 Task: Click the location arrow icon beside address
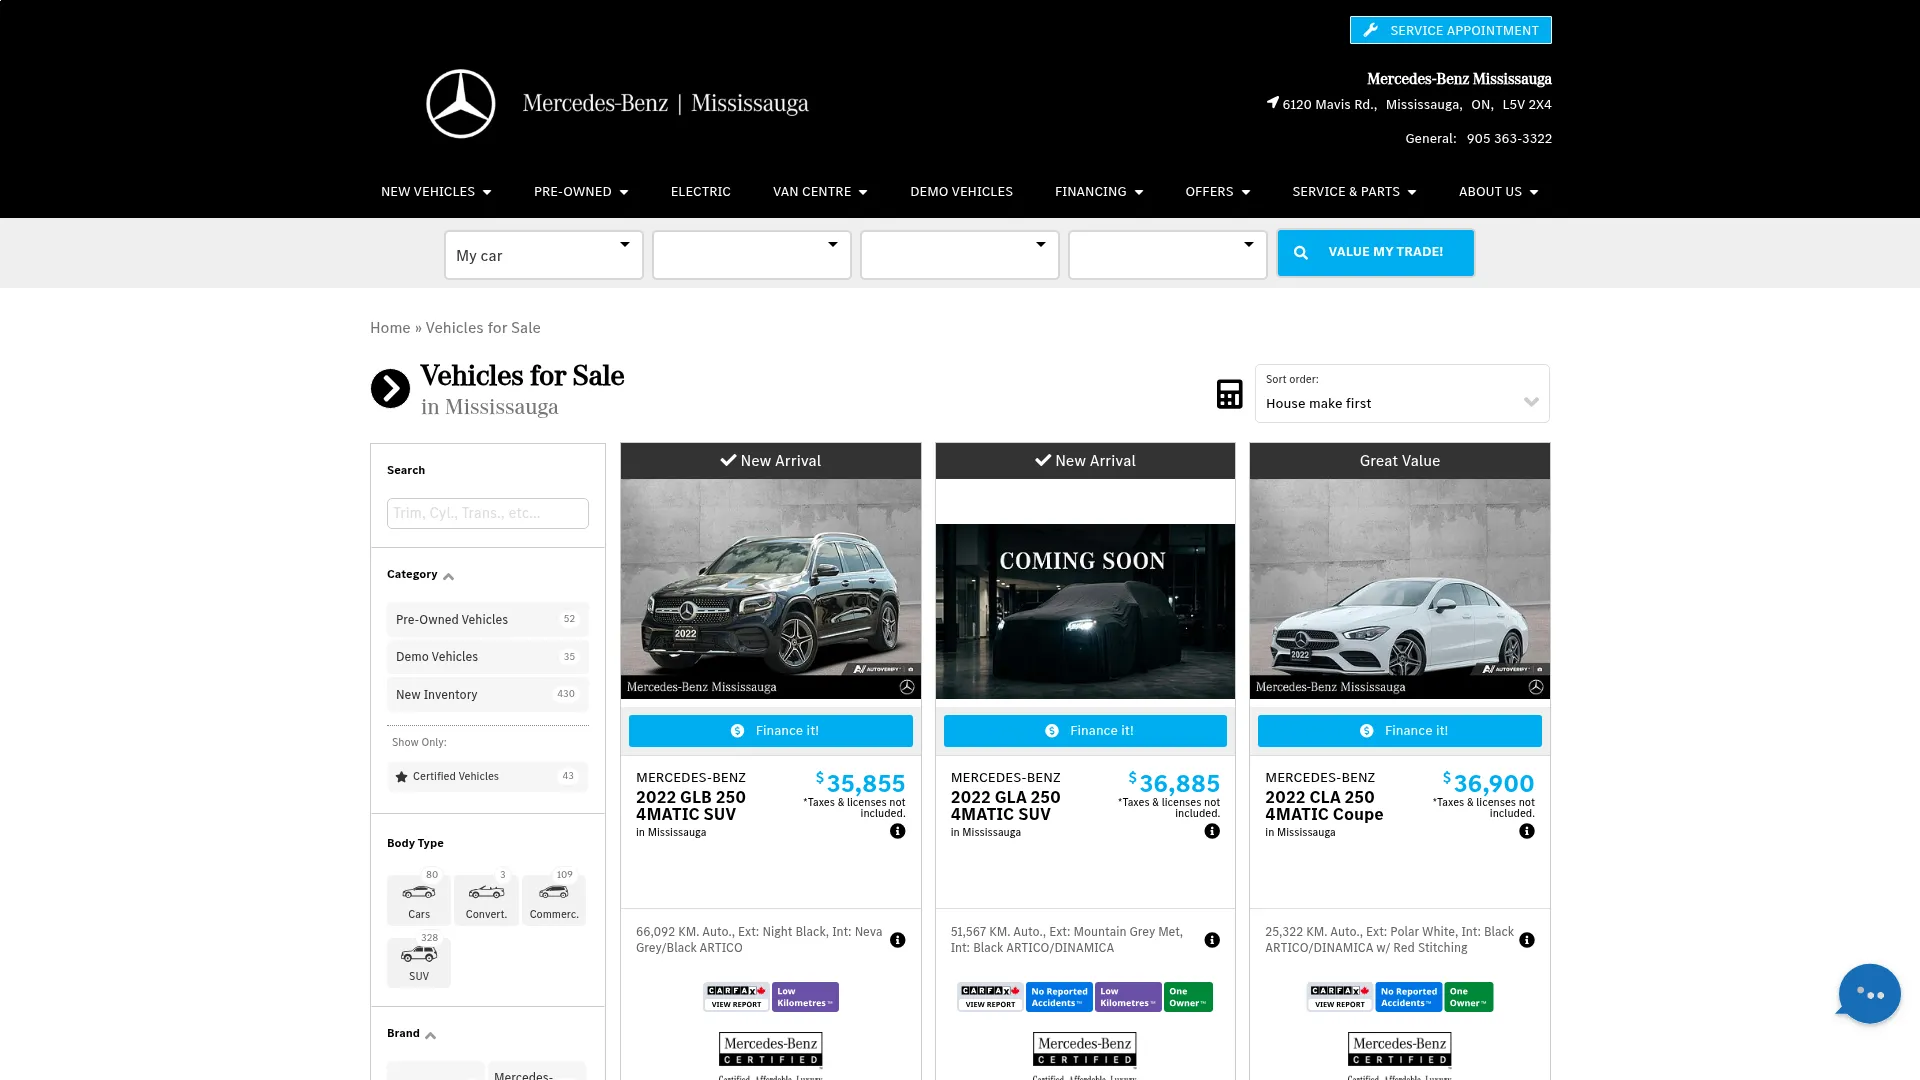click(1273, 103)
